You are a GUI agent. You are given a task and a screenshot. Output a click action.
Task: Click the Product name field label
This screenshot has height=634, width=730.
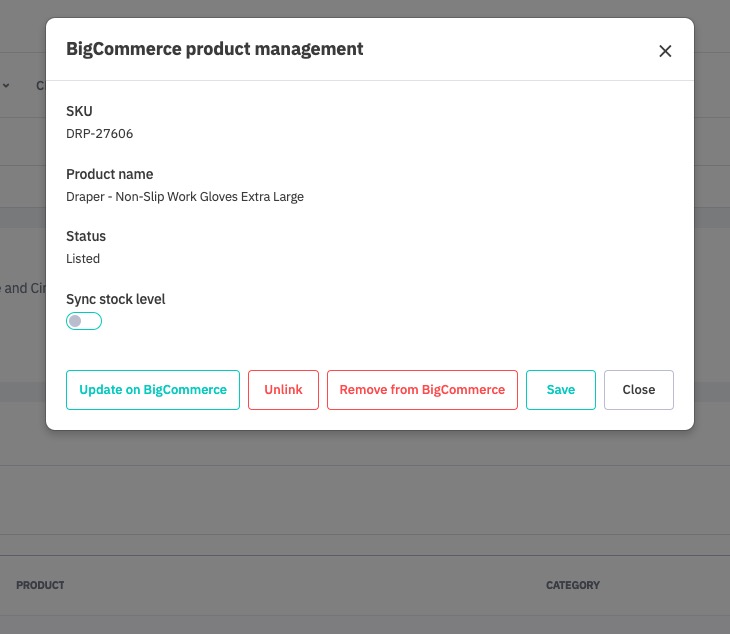click(110, 174)
